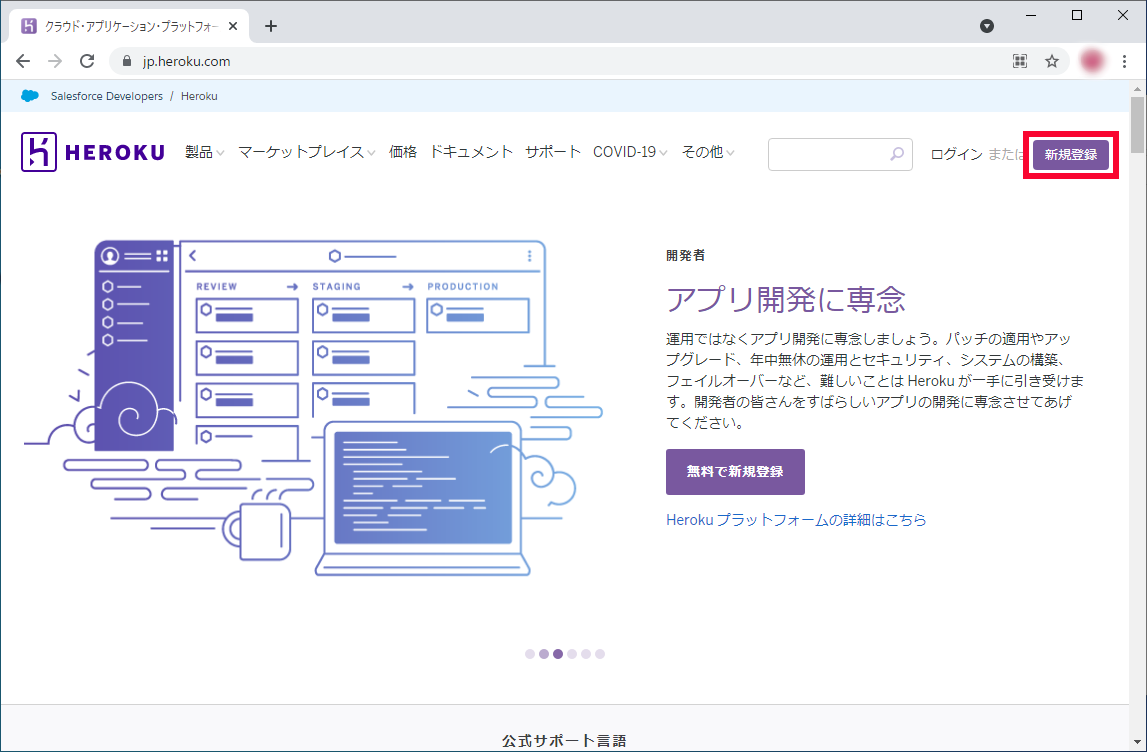
Task: Bookmark this page with star icon
Action: [x=1052, y=61]
